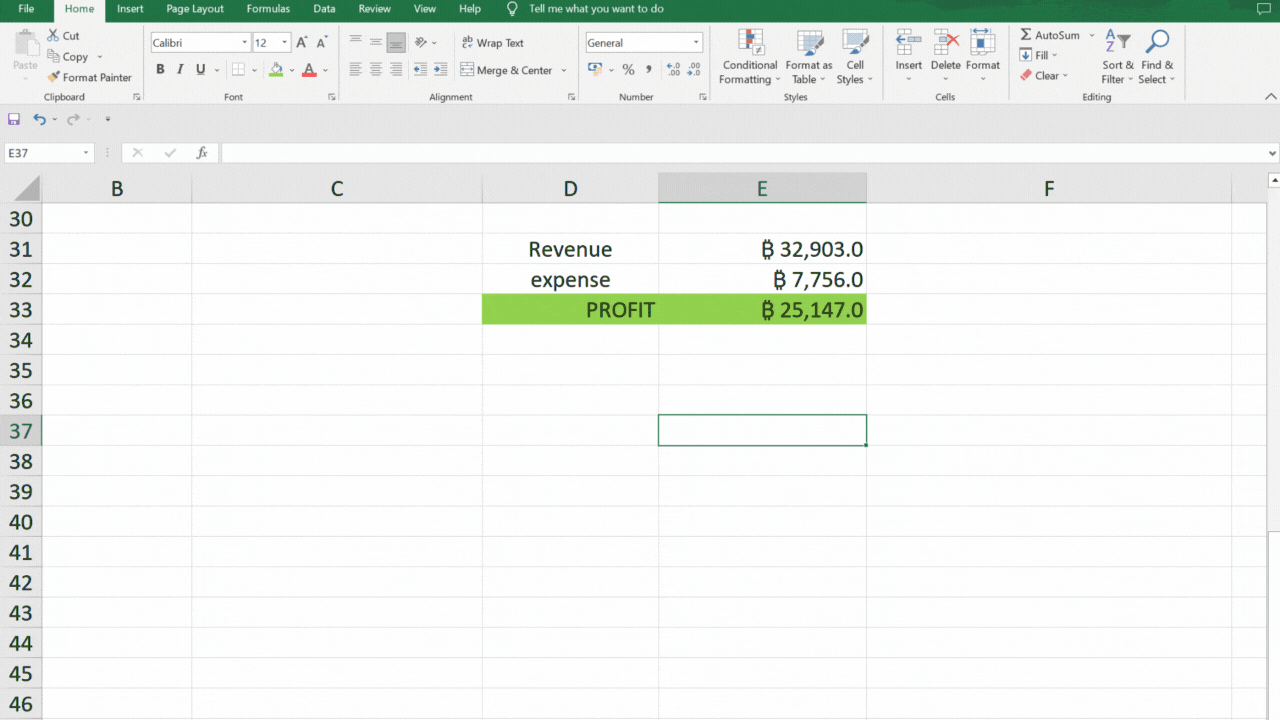Align cell text left

click(355, 70)
